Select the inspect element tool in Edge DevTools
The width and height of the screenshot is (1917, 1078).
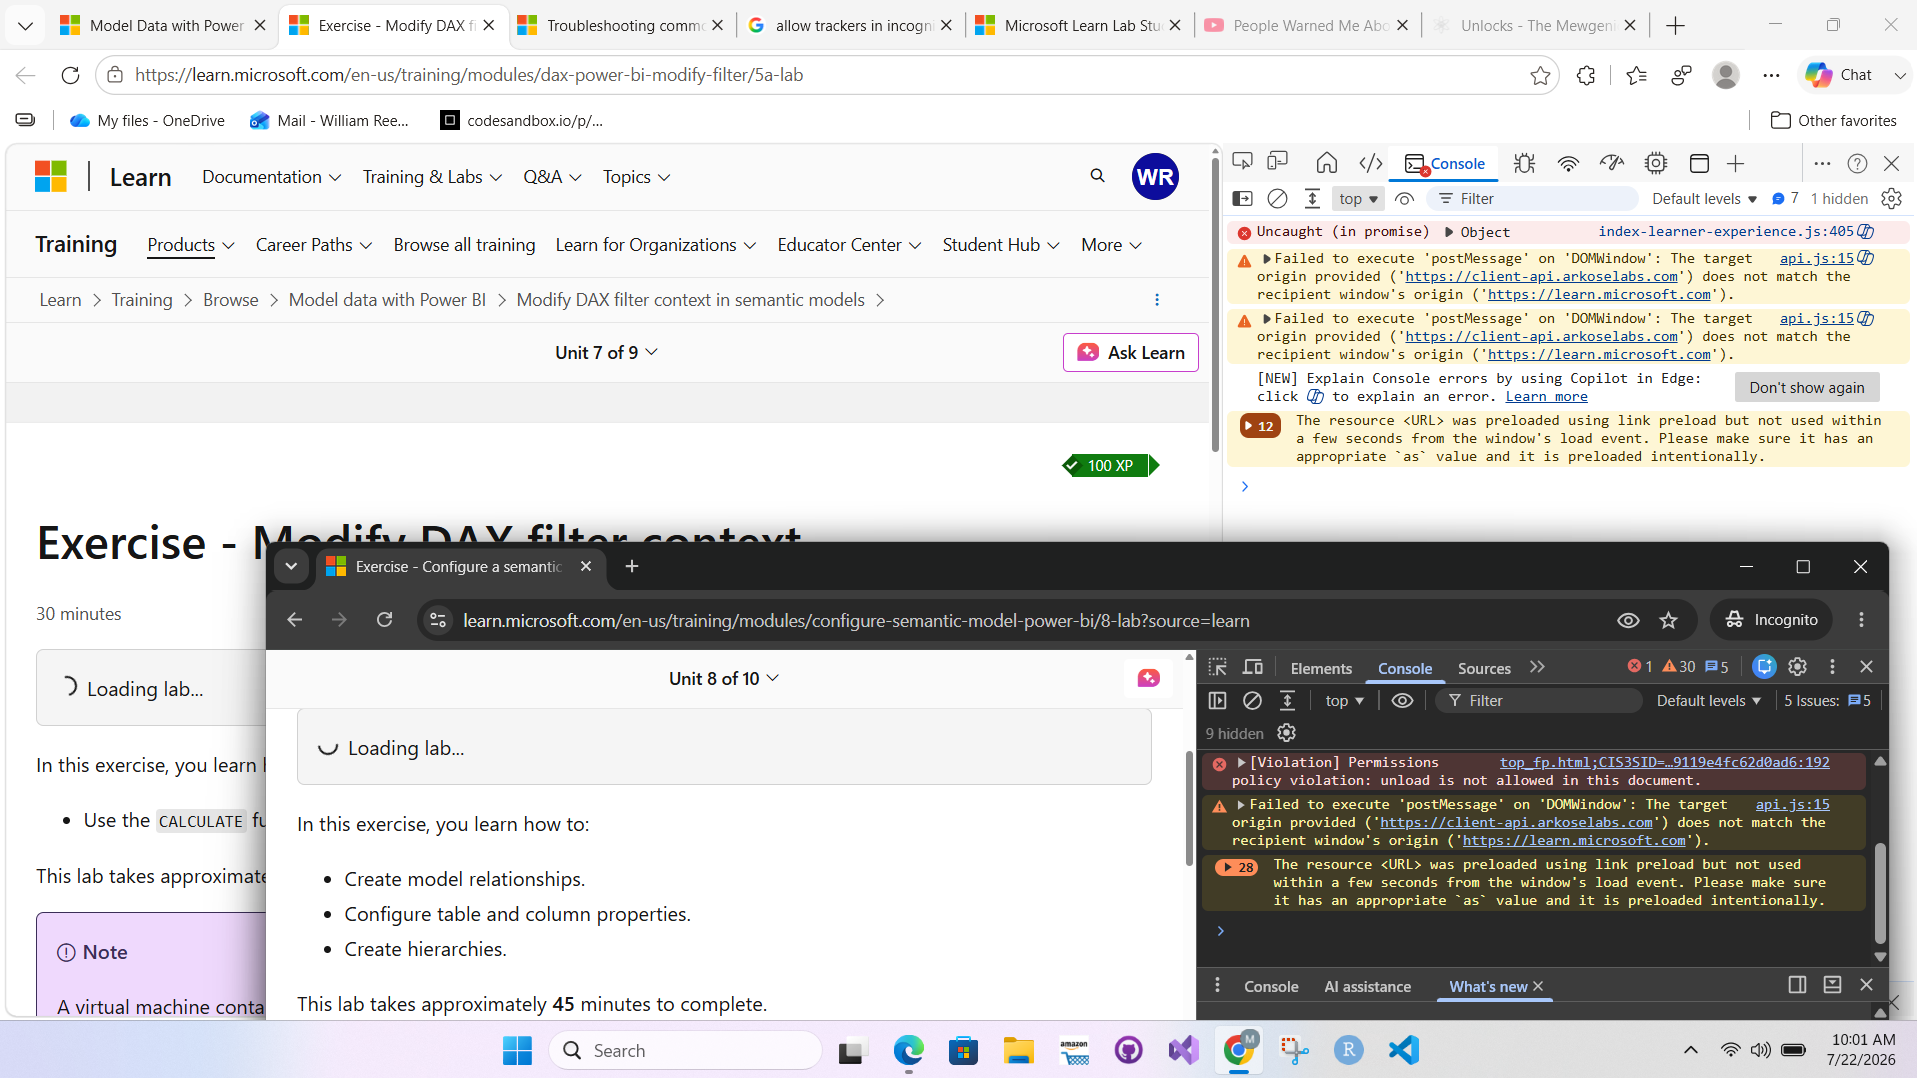(x=1243, y=163)
